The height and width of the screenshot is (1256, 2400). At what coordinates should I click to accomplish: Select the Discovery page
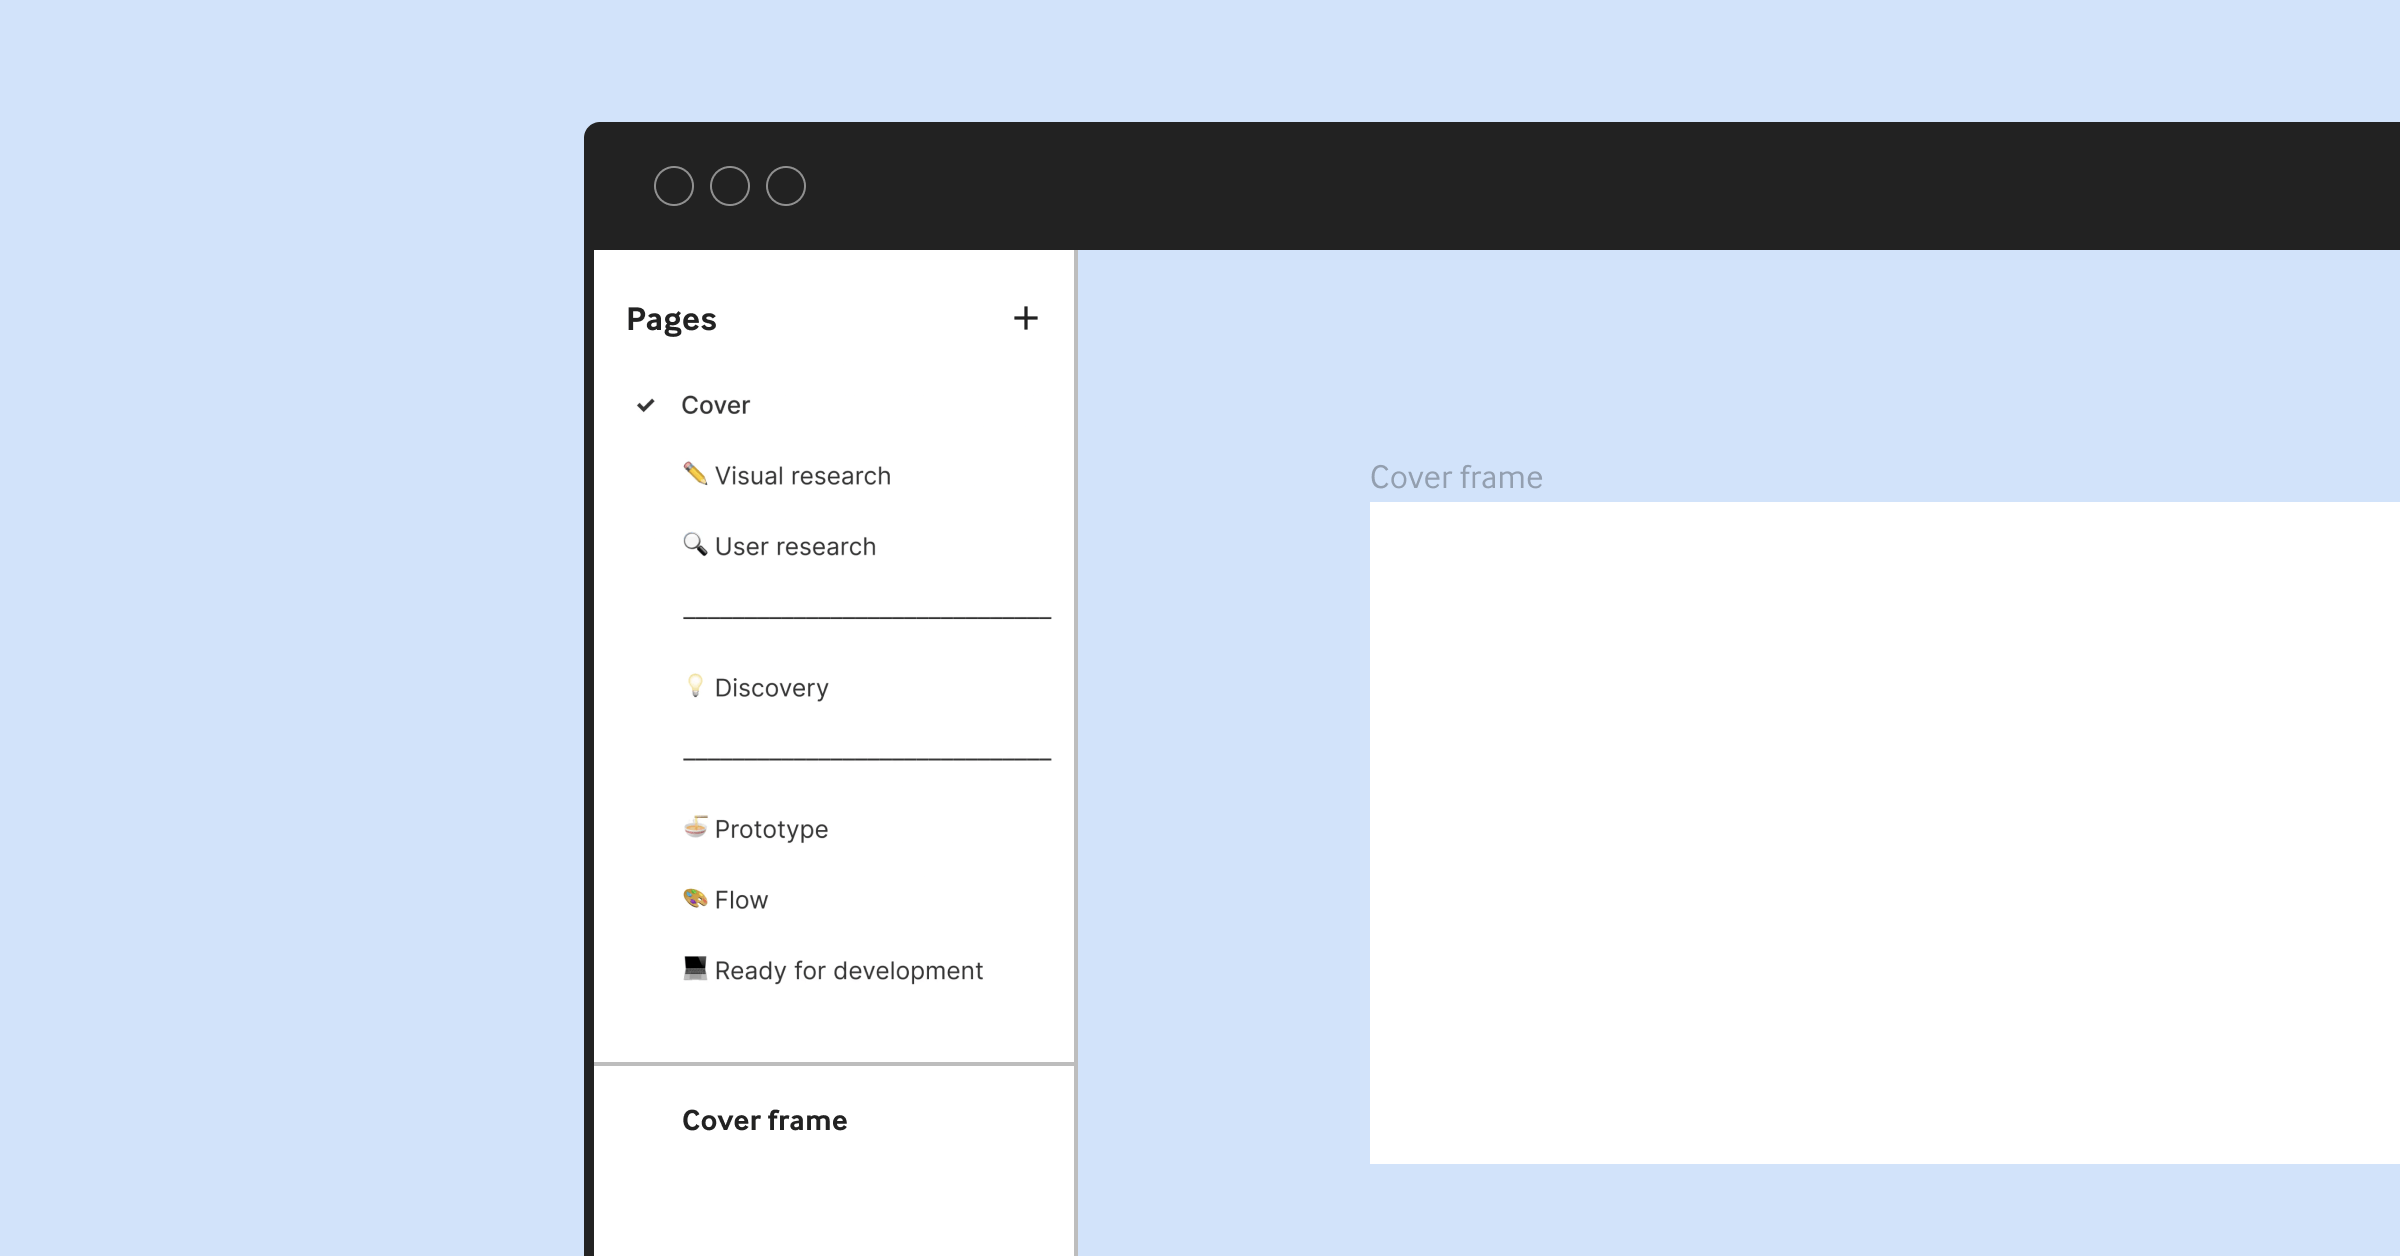[x=771, y=687]
